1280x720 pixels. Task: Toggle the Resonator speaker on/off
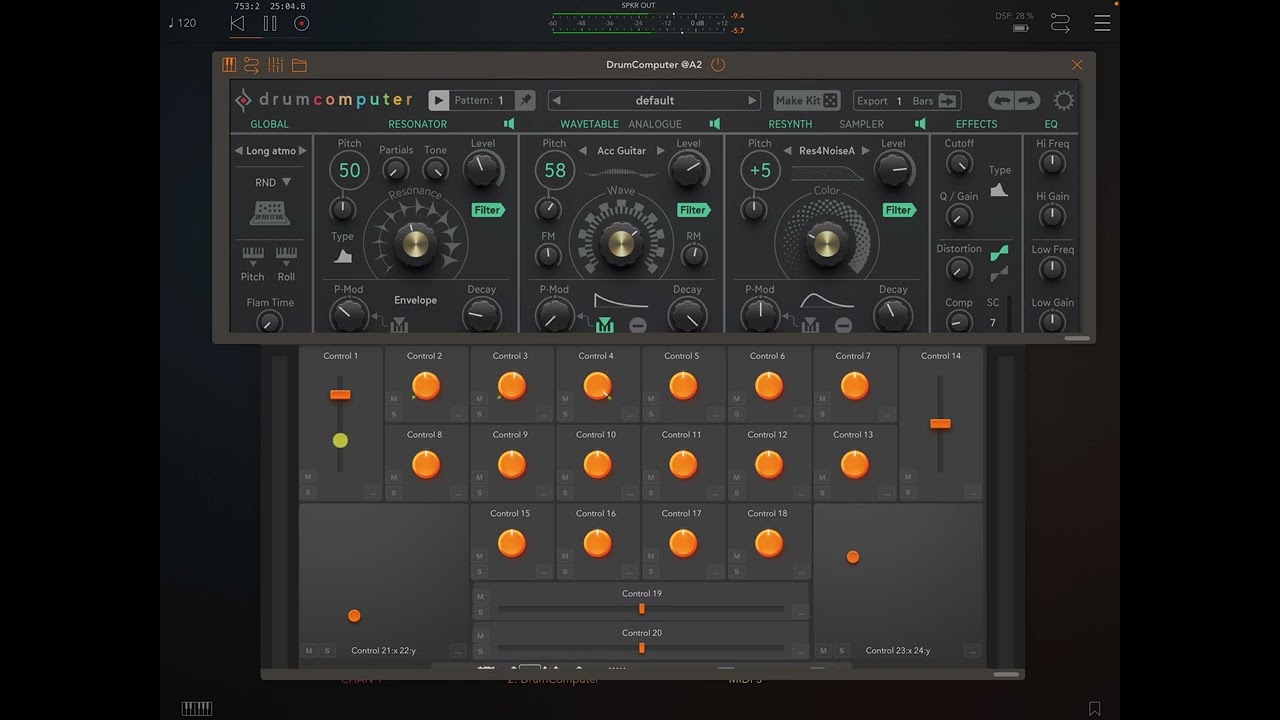509,124
